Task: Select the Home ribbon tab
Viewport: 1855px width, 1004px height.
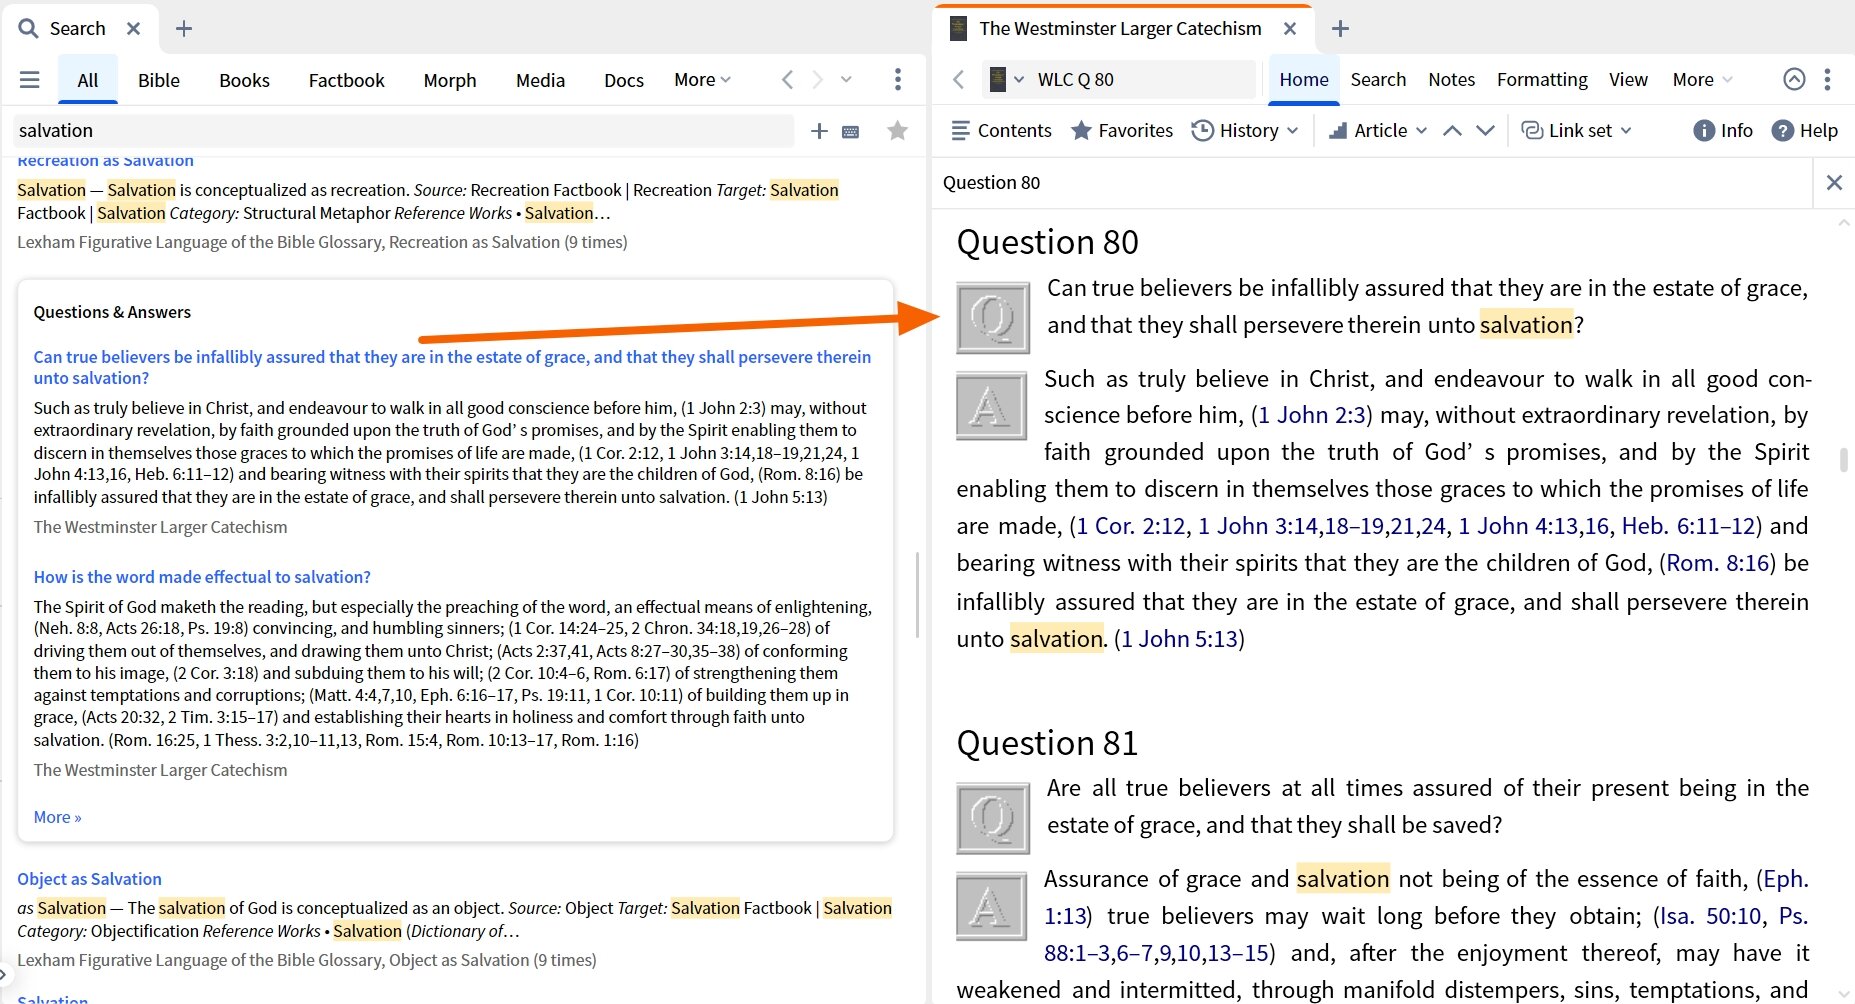Action: 1304,79
